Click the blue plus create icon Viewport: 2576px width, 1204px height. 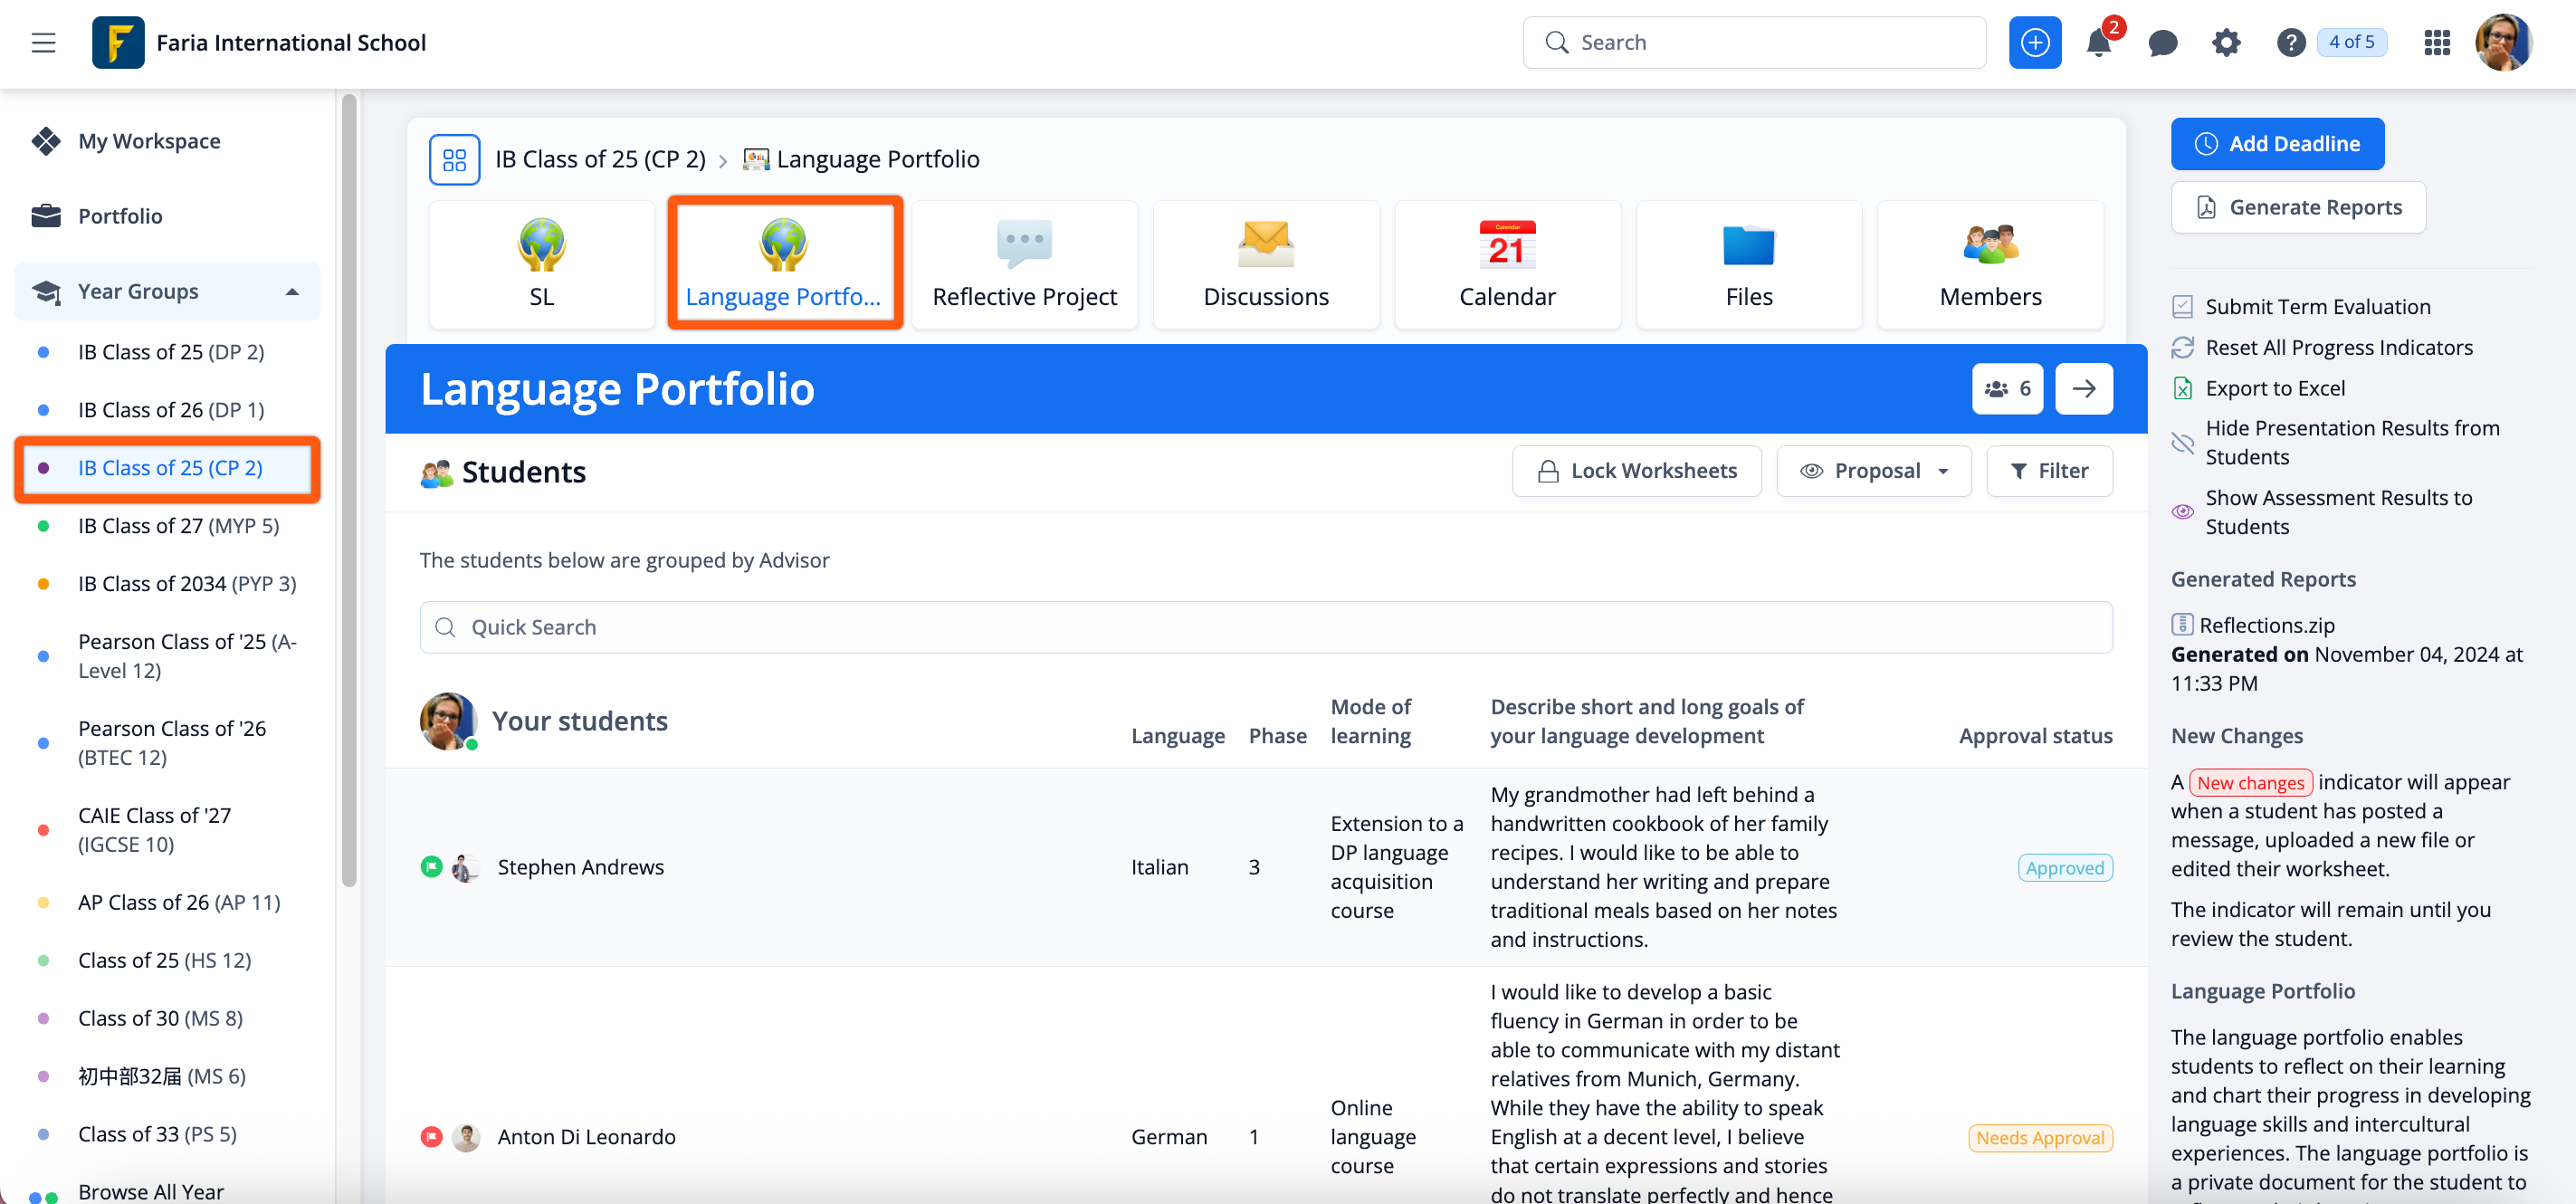coord(2034,43)
